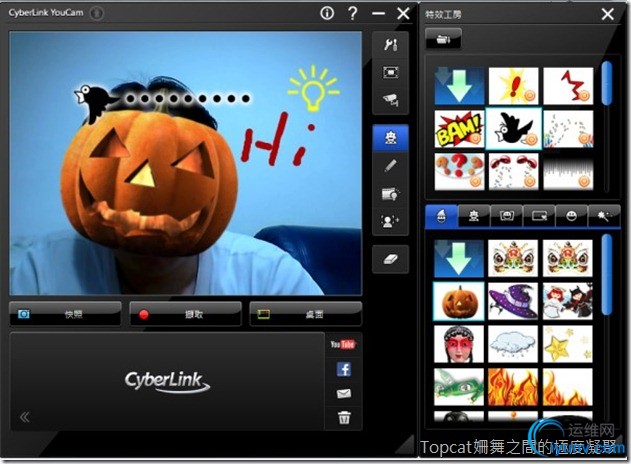Click the folder camera button in effects panel

coord(443,39)
